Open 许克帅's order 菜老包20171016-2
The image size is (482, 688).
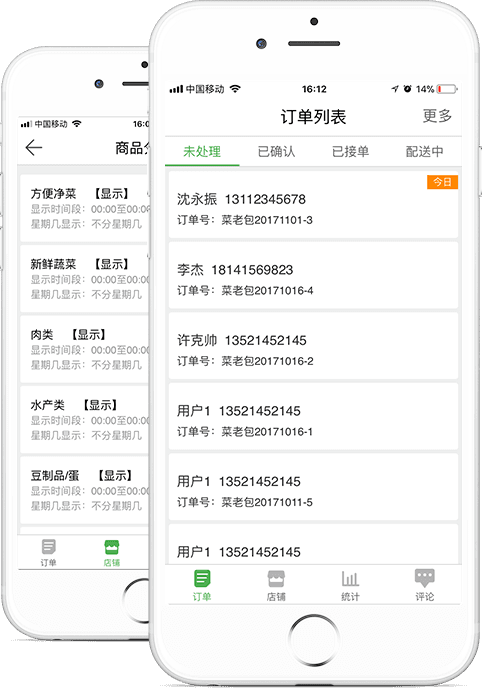[x=313, y=346]
